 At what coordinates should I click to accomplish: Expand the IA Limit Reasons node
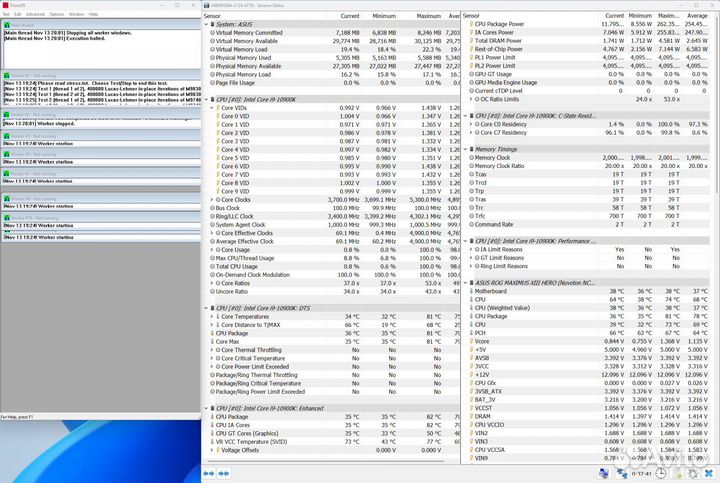tap(471, 250)
